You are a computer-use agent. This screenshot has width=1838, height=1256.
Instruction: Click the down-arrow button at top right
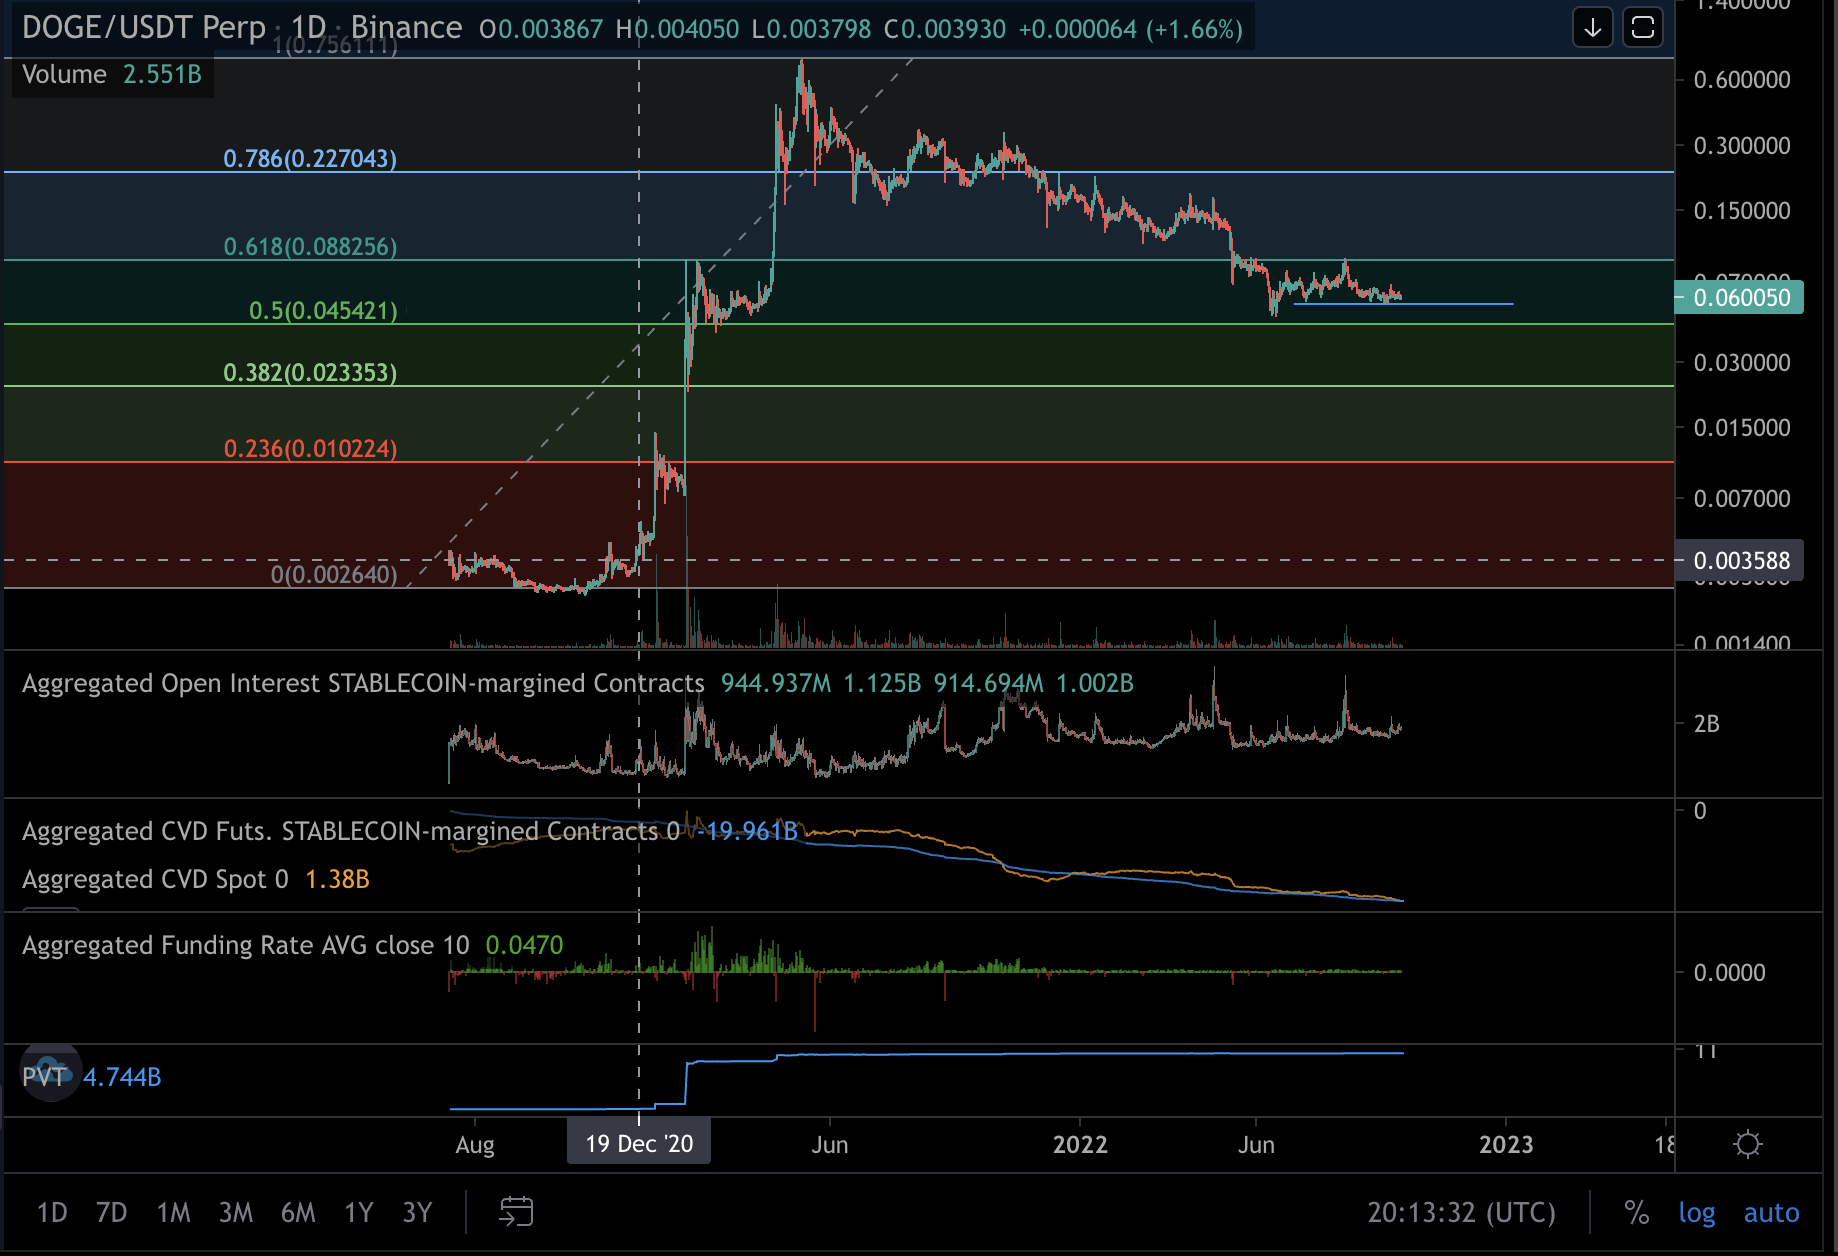[x=1592, y=28]
